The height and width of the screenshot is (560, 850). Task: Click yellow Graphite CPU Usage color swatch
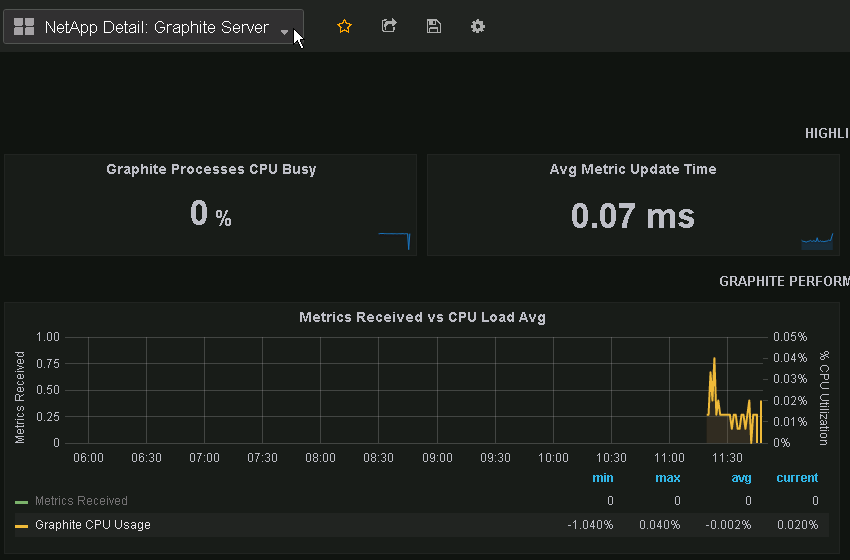(x=21, y=525)
